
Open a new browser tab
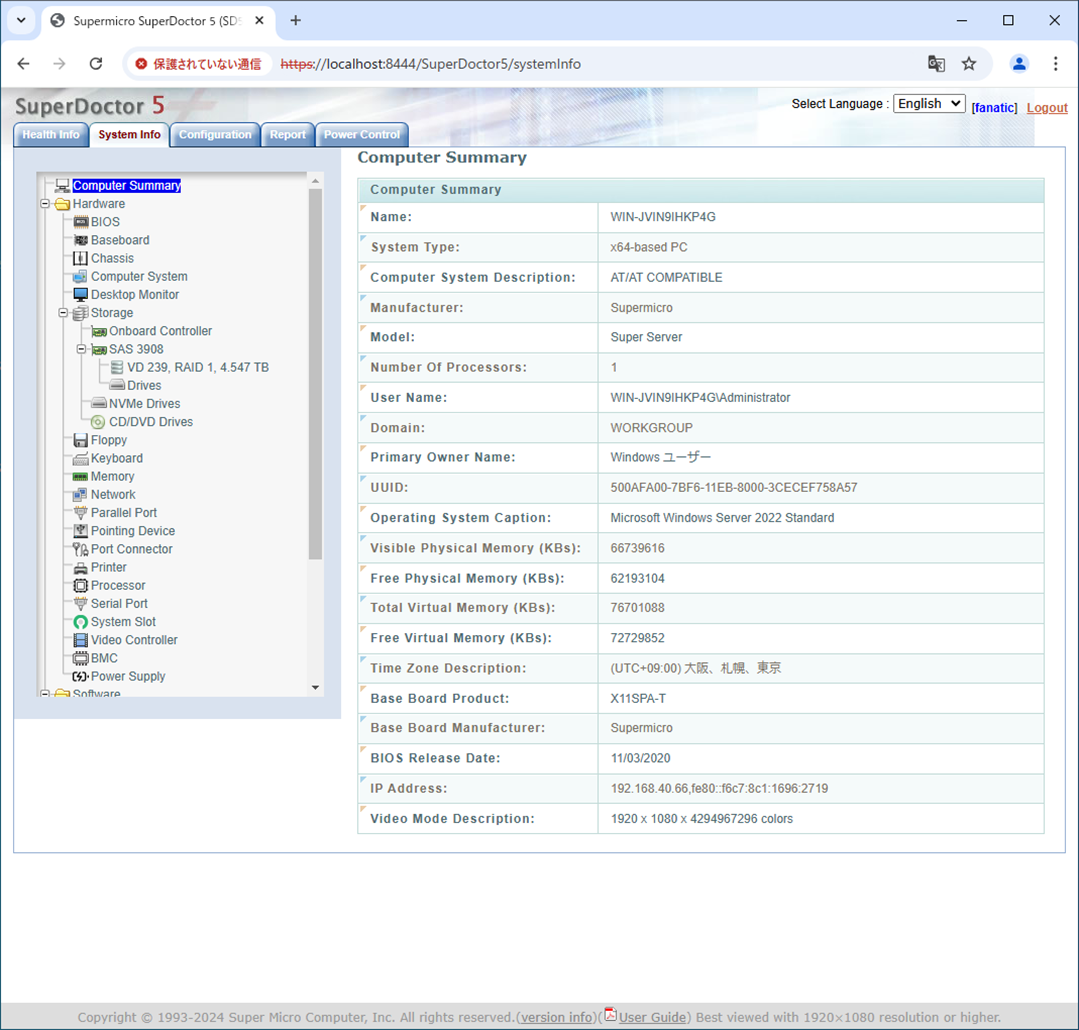click(295, 21)
